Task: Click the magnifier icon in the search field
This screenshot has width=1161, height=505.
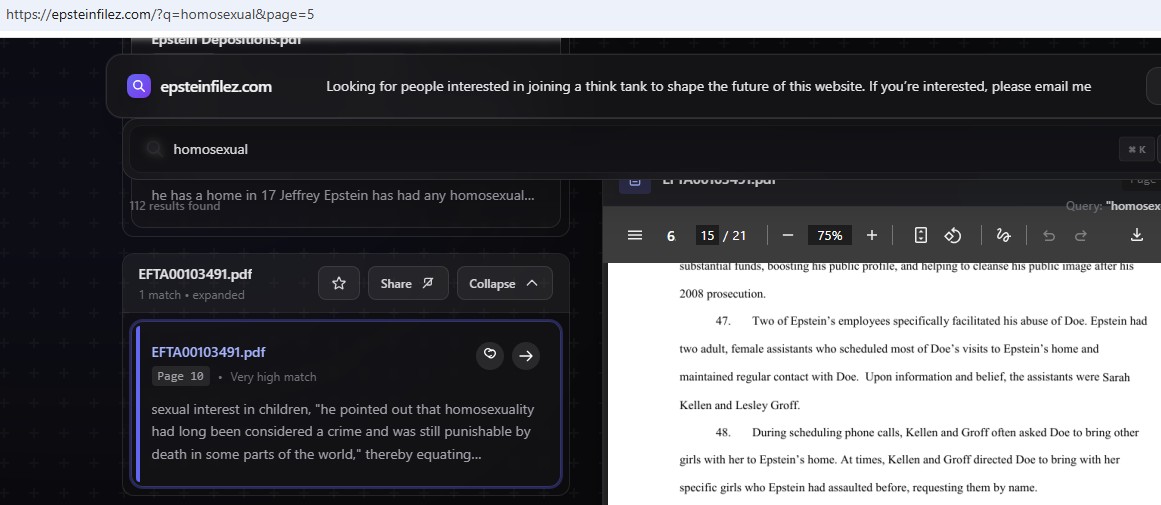Action: (154, 150)
